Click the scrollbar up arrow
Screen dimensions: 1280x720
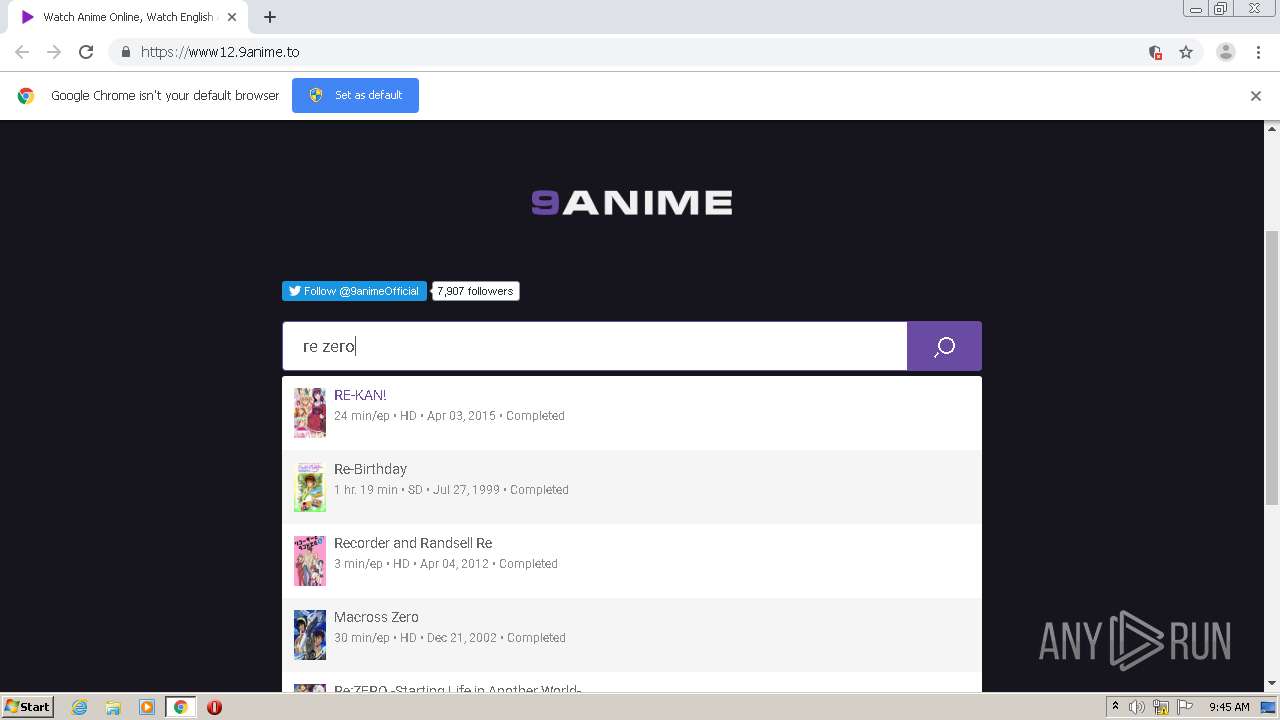tap(1272, 128)
